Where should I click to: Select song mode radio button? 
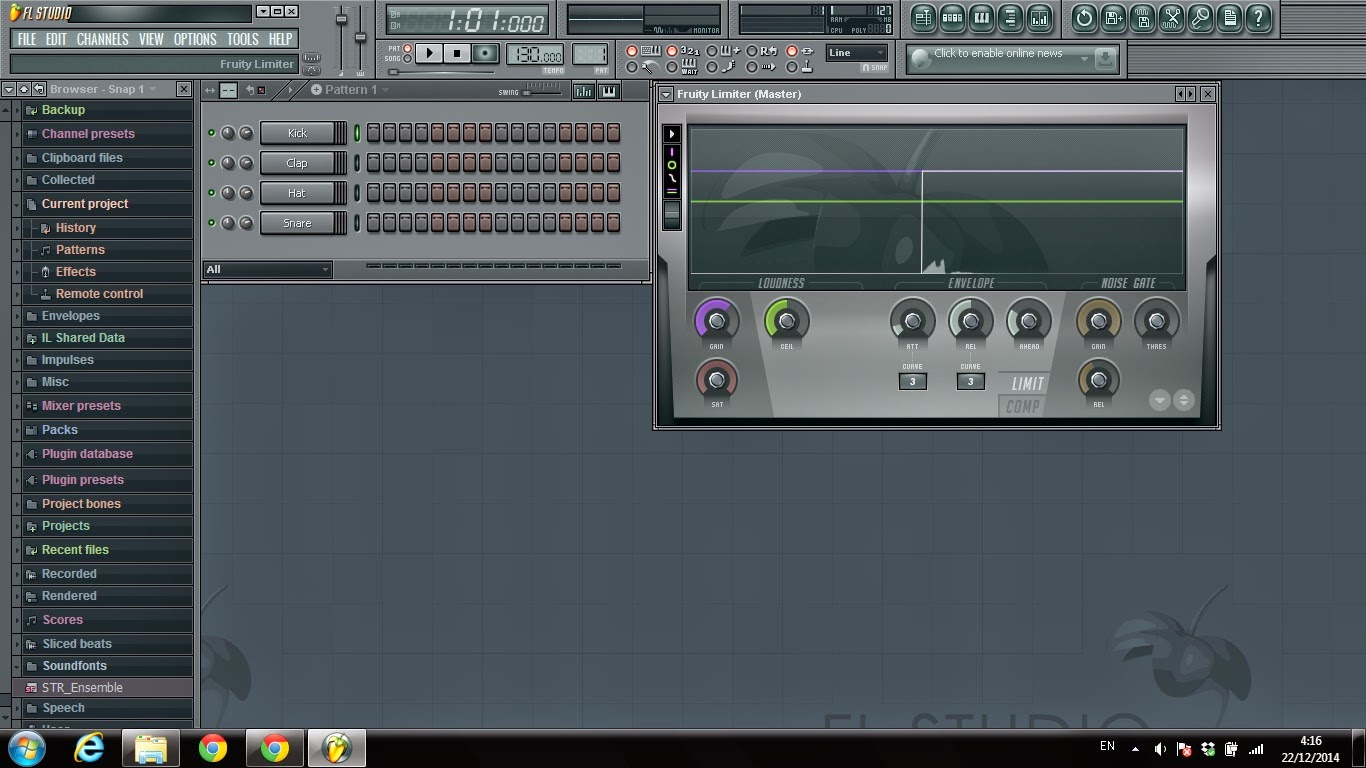point(407,59)
